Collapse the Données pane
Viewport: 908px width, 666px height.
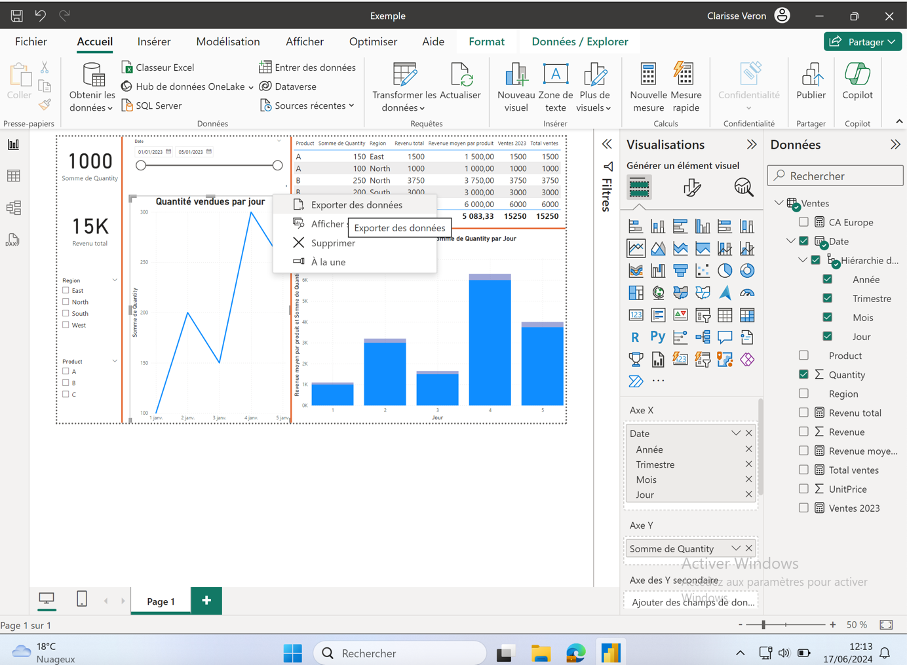coord(895,144)
